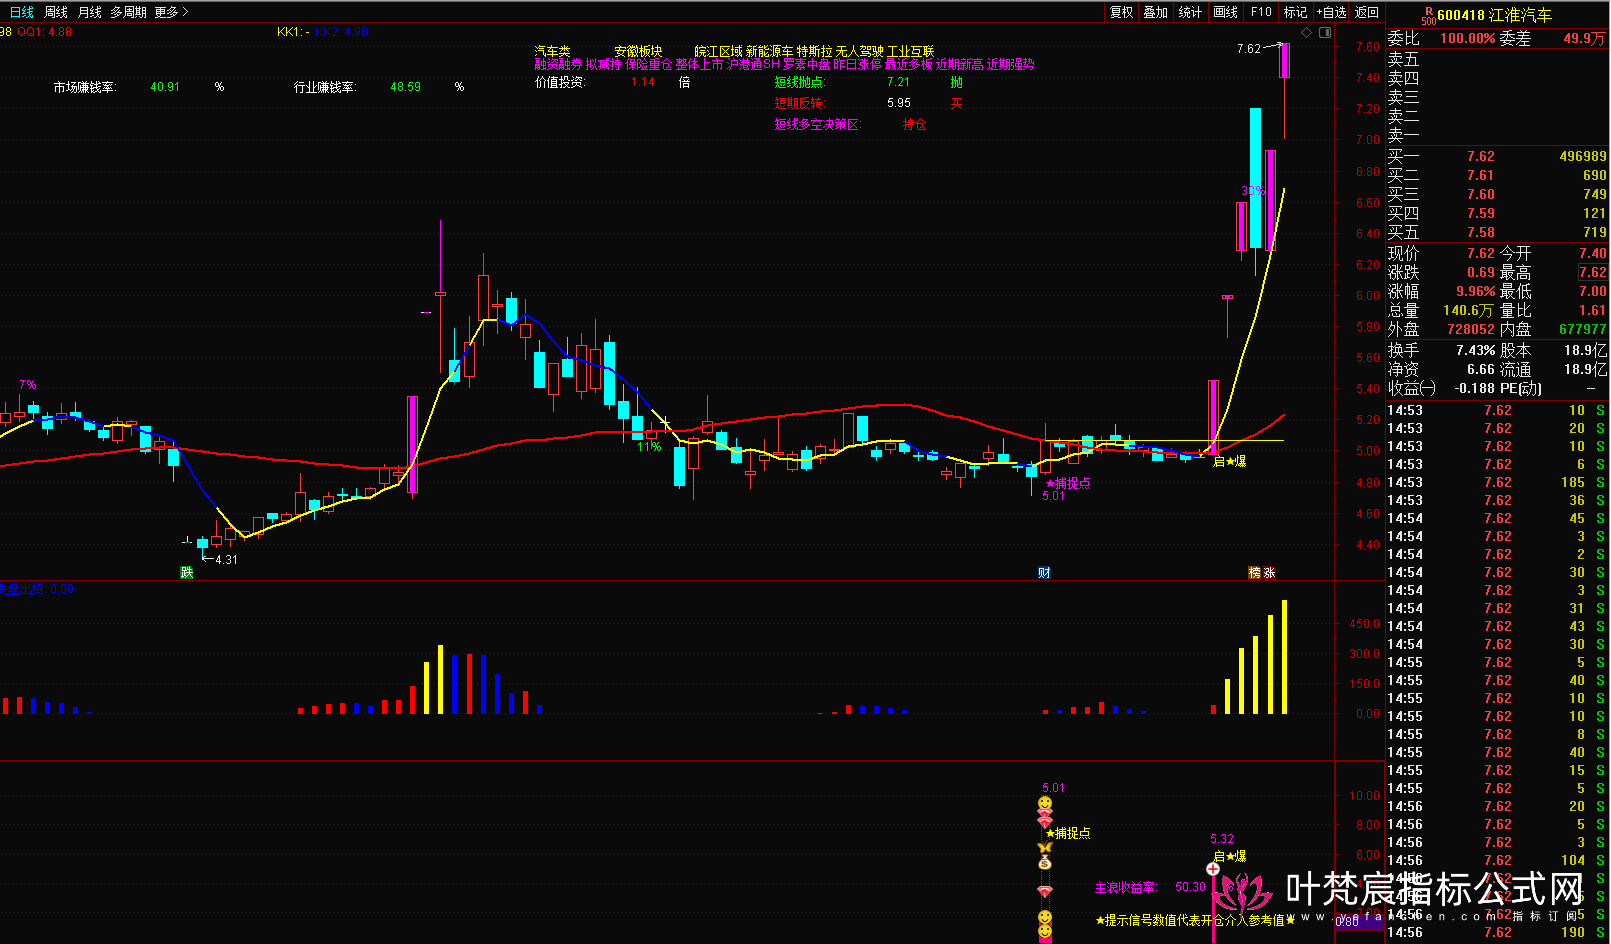Add the stock via +自选

point(1331,12)
